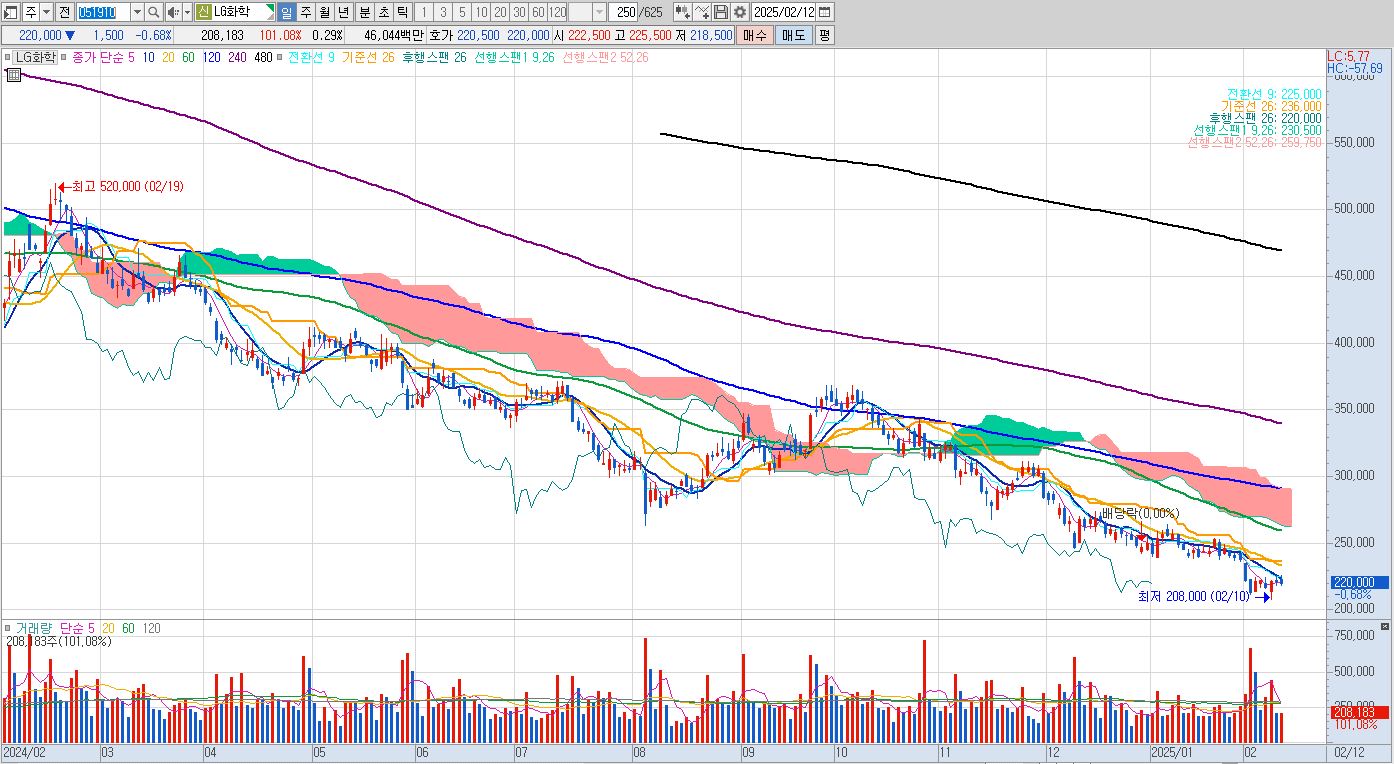Select the 5 interval preset button
The image size is (1394, 764).
click(461, 12)
